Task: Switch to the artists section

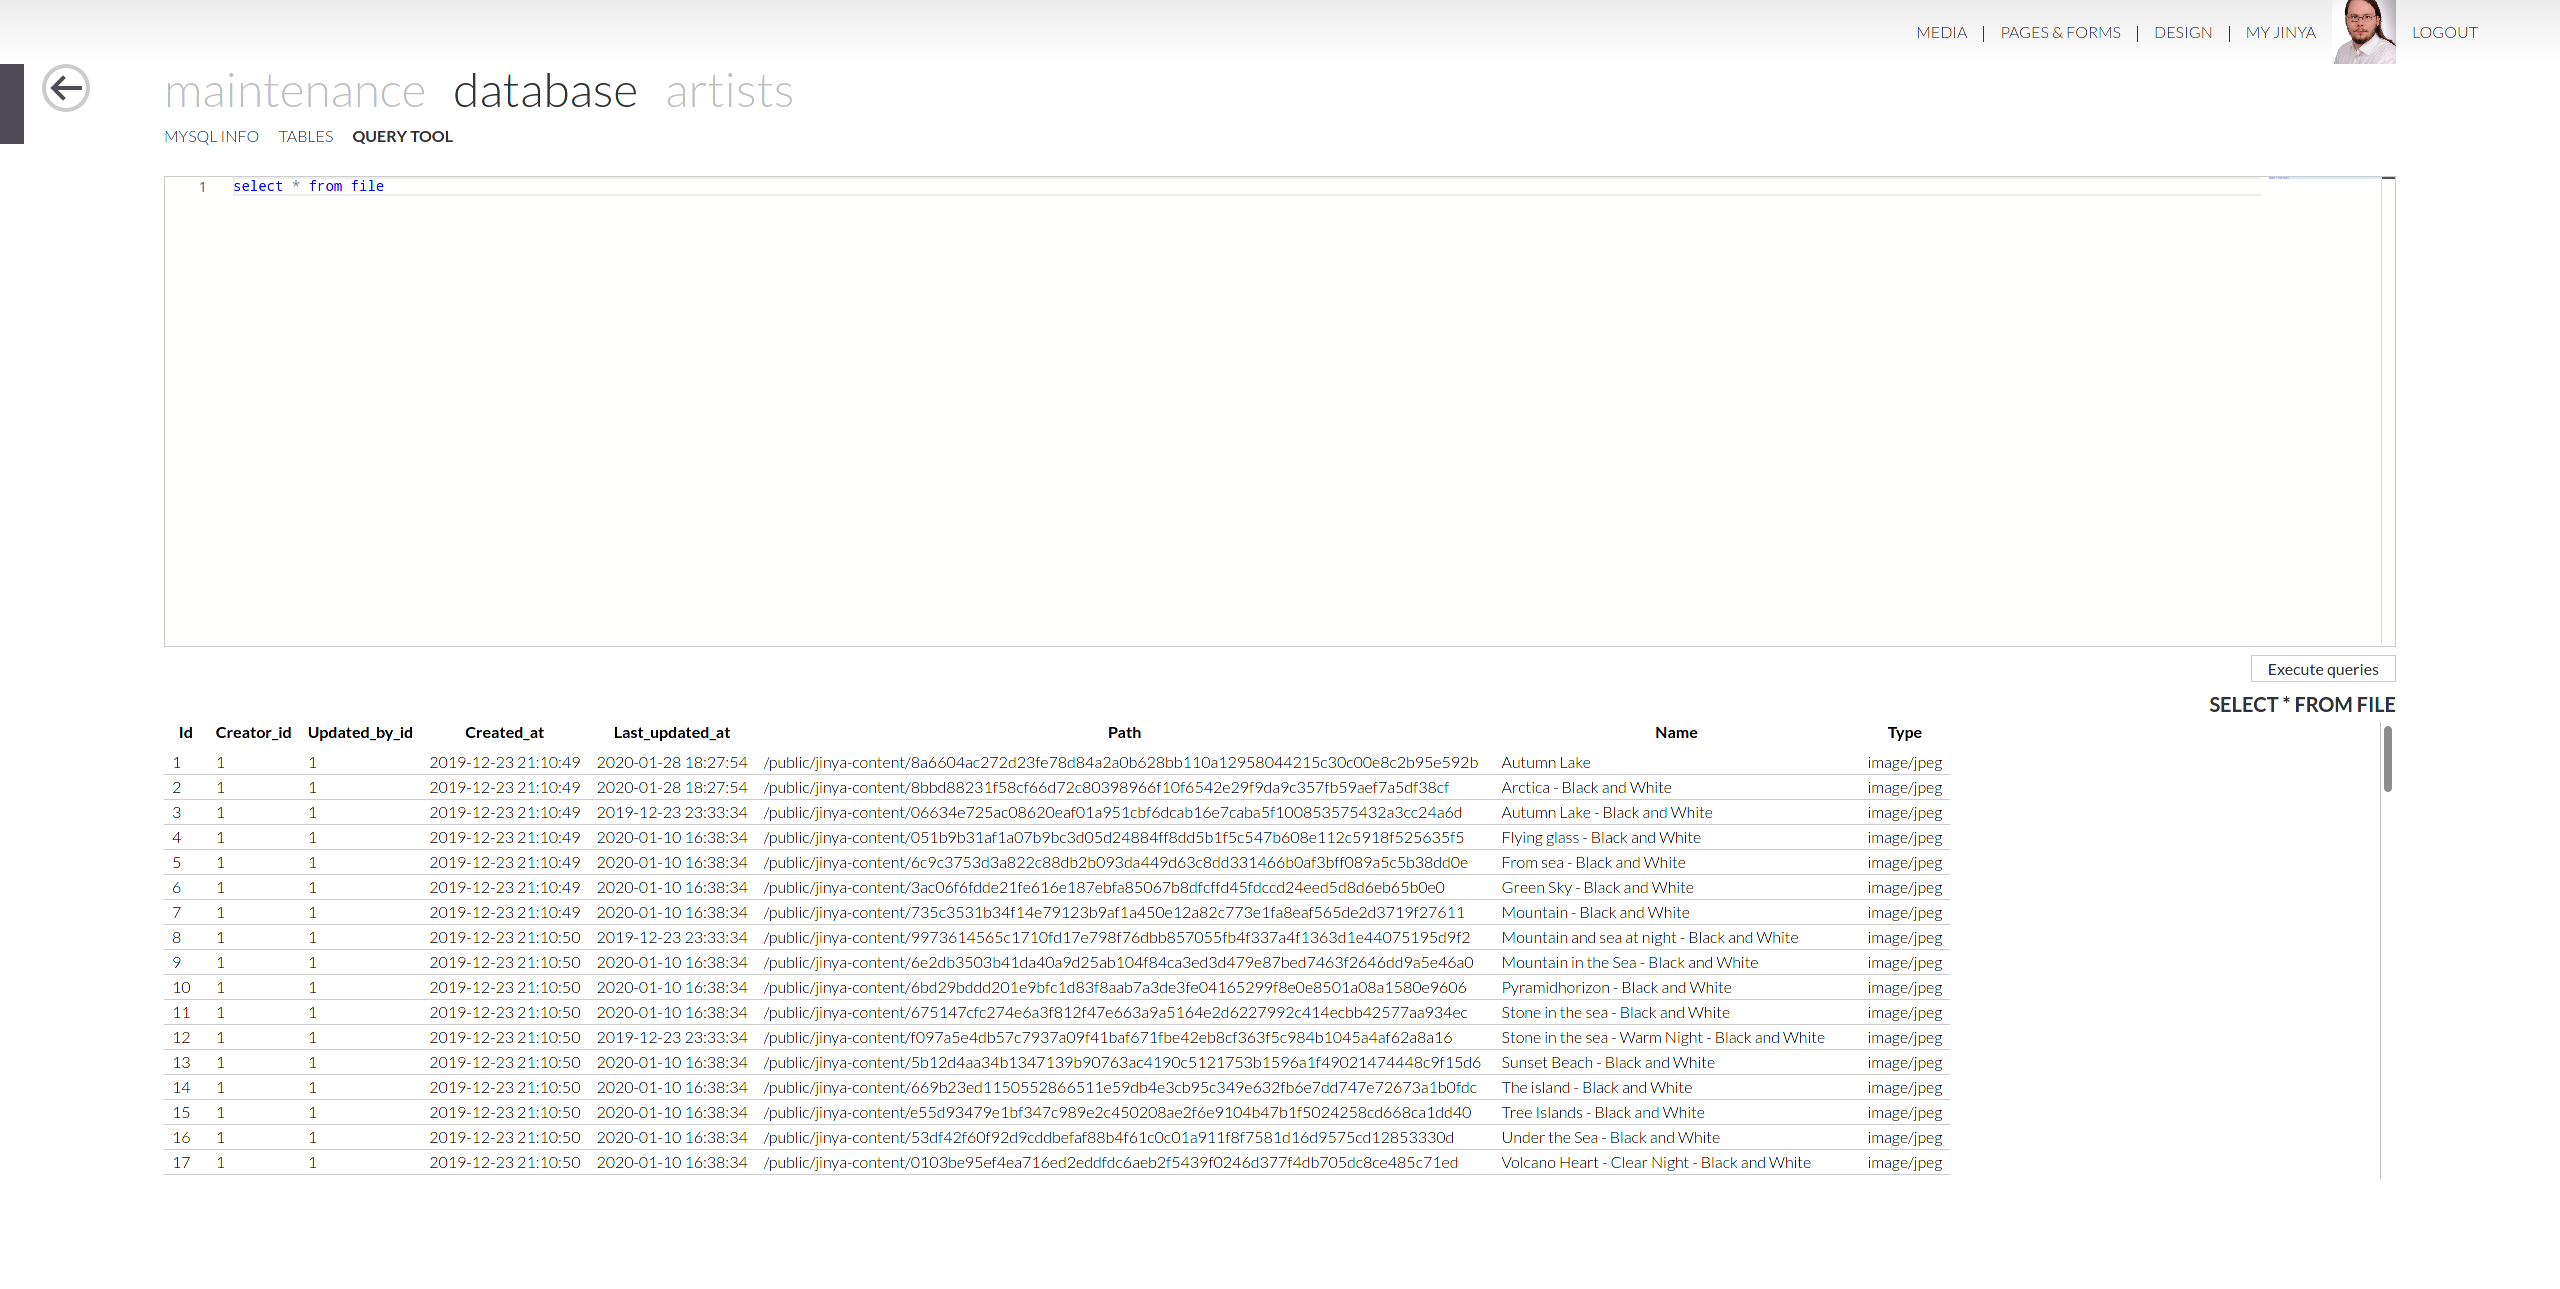Action: point(729,92)
